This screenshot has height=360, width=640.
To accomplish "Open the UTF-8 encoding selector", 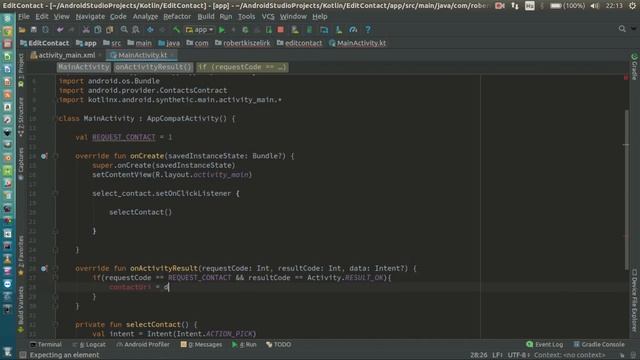I will 519,355.
